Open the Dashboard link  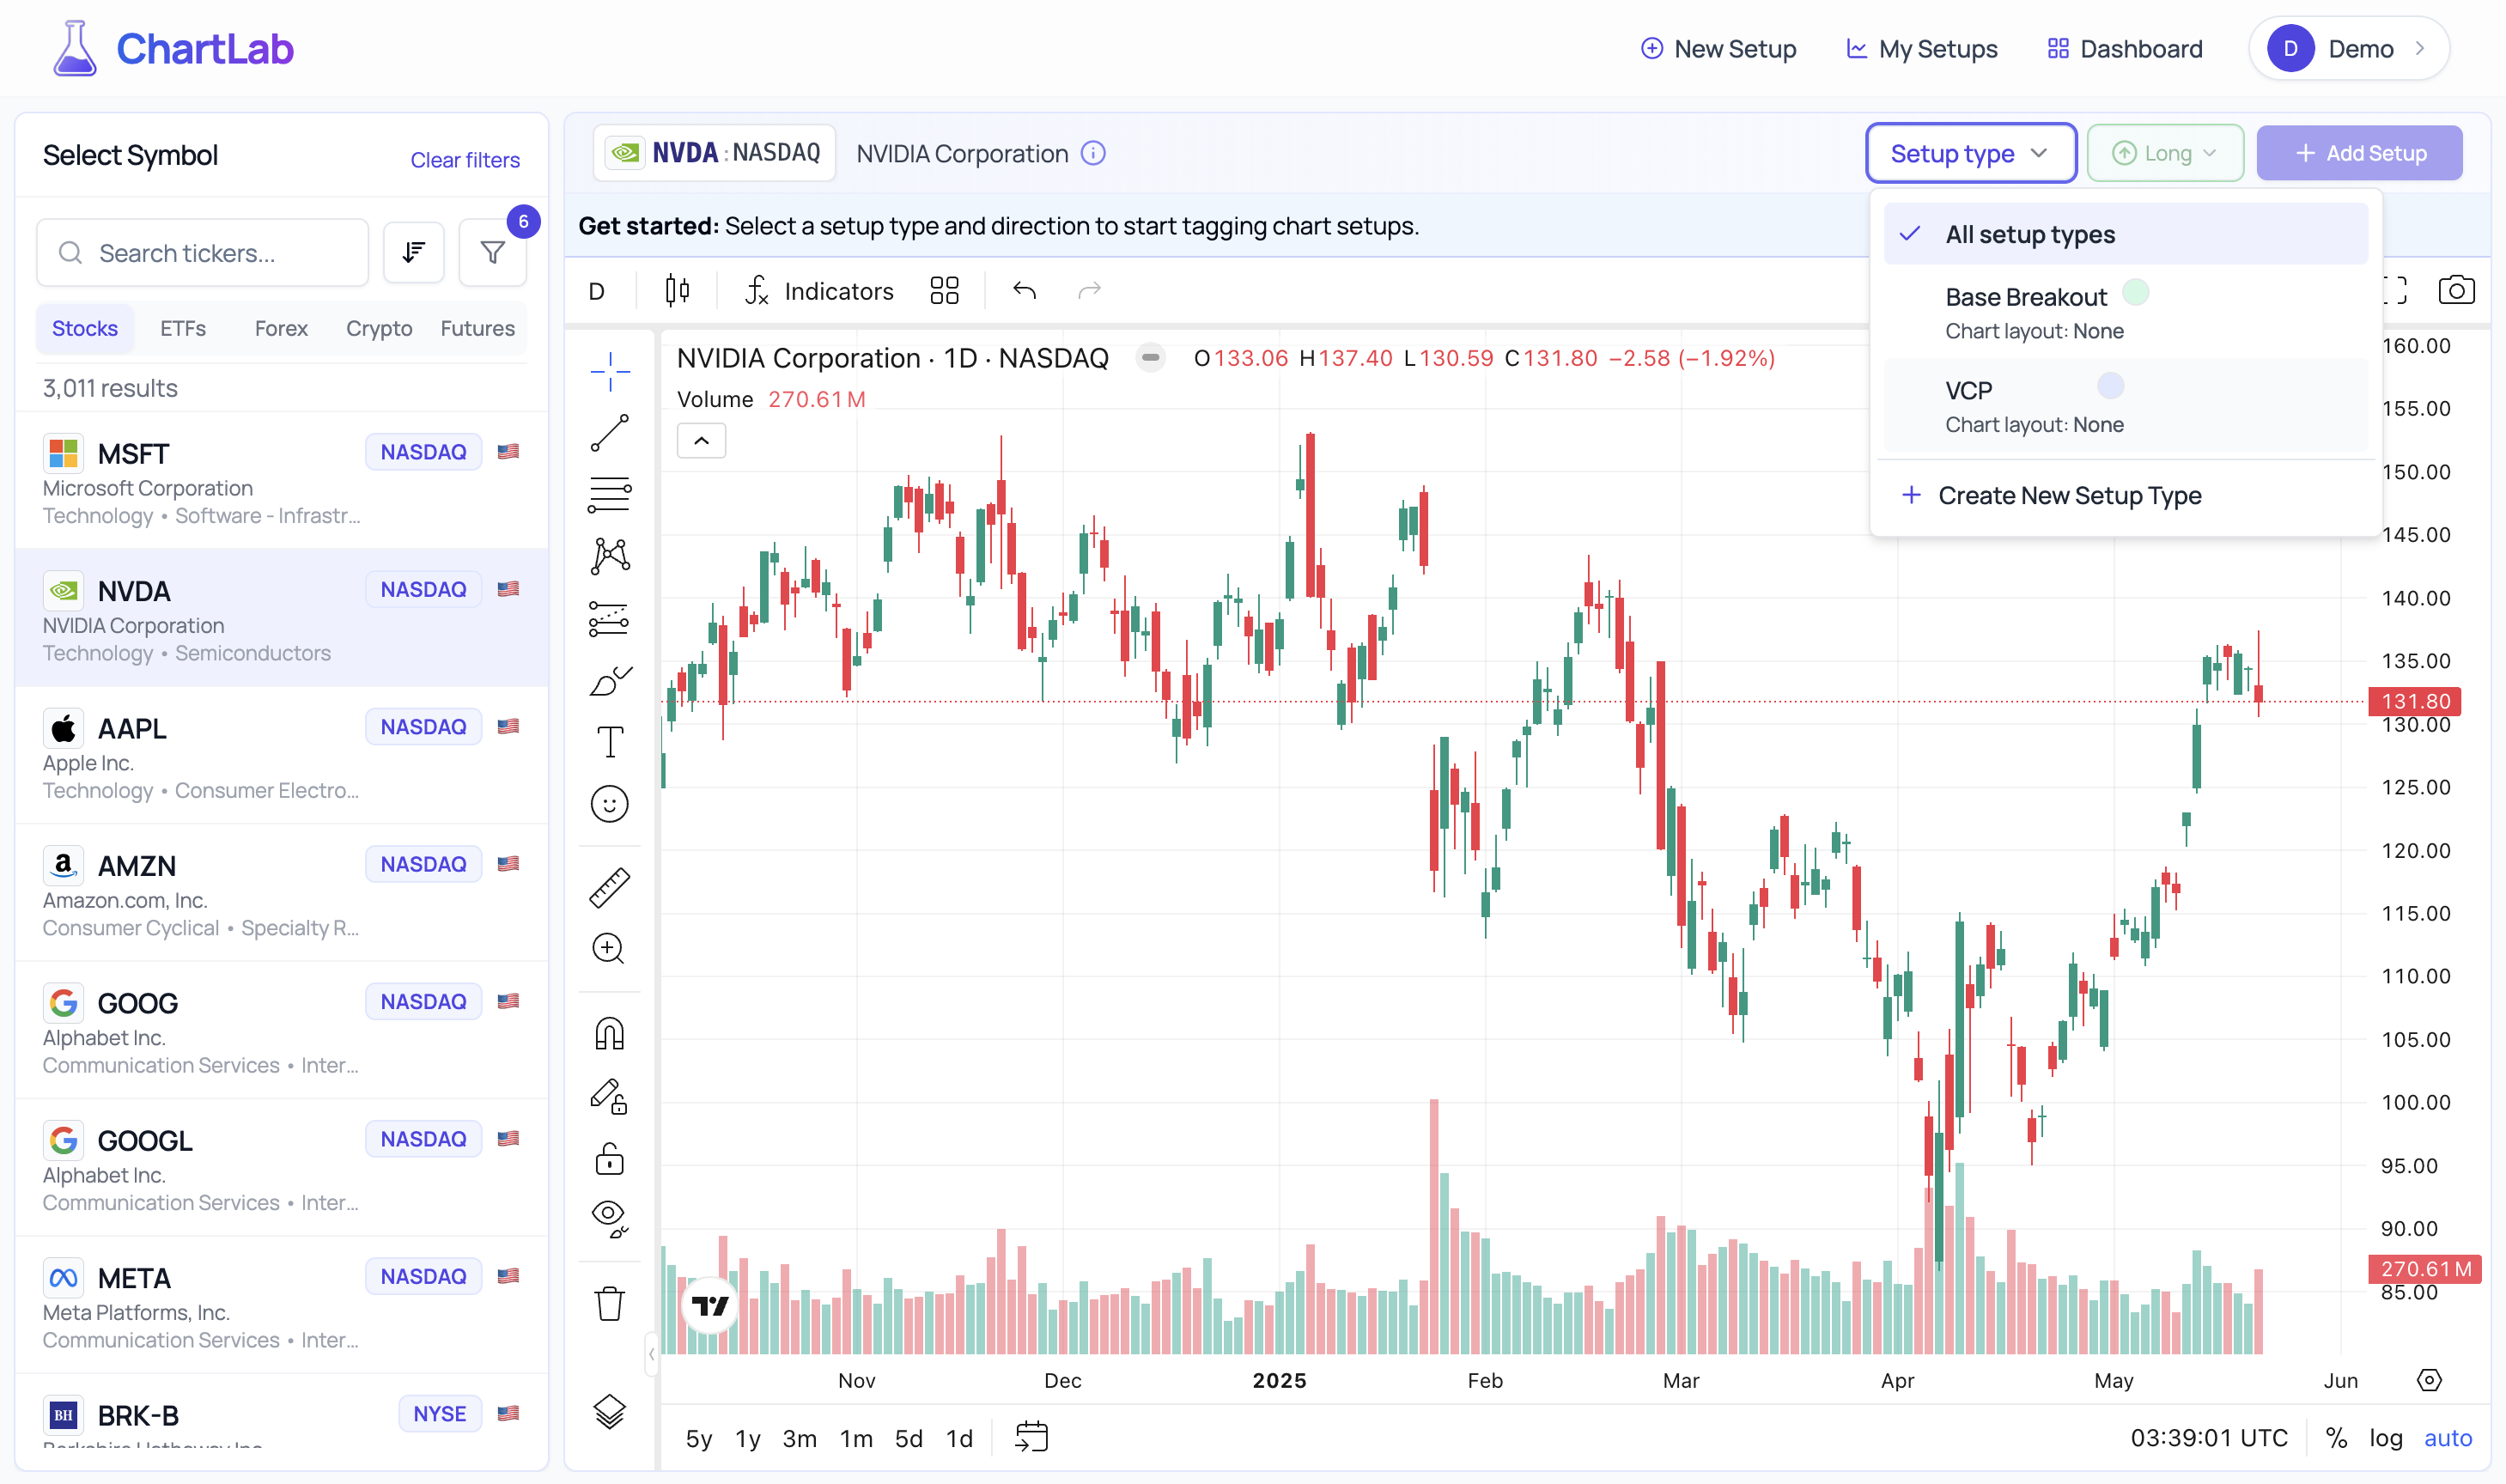click(2124, 48)
